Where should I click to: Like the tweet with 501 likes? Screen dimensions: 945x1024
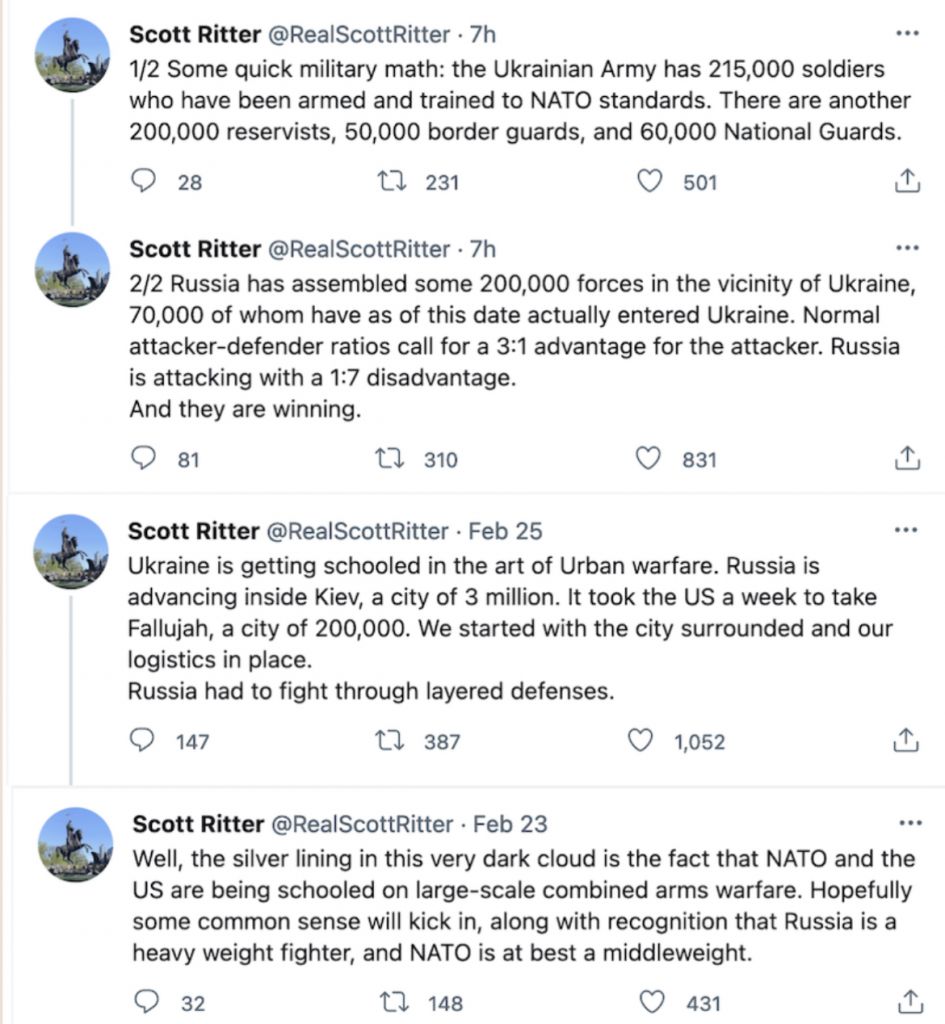(650, 181)
